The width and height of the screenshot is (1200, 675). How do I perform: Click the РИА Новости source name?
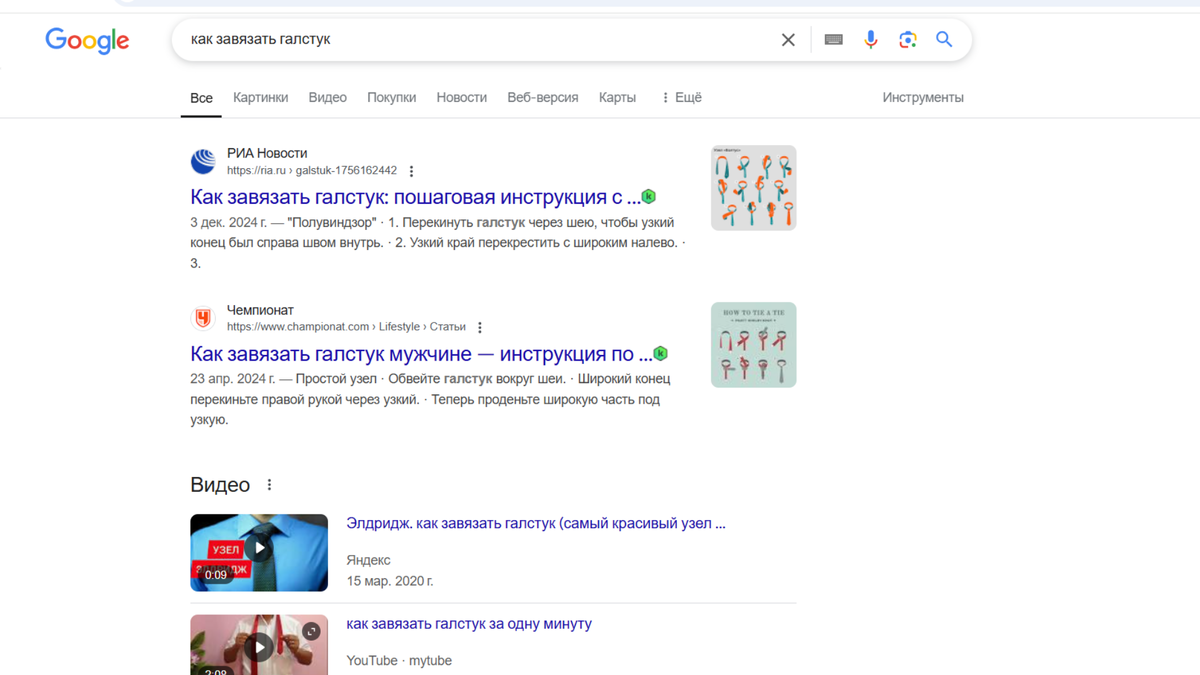(267, 153)
